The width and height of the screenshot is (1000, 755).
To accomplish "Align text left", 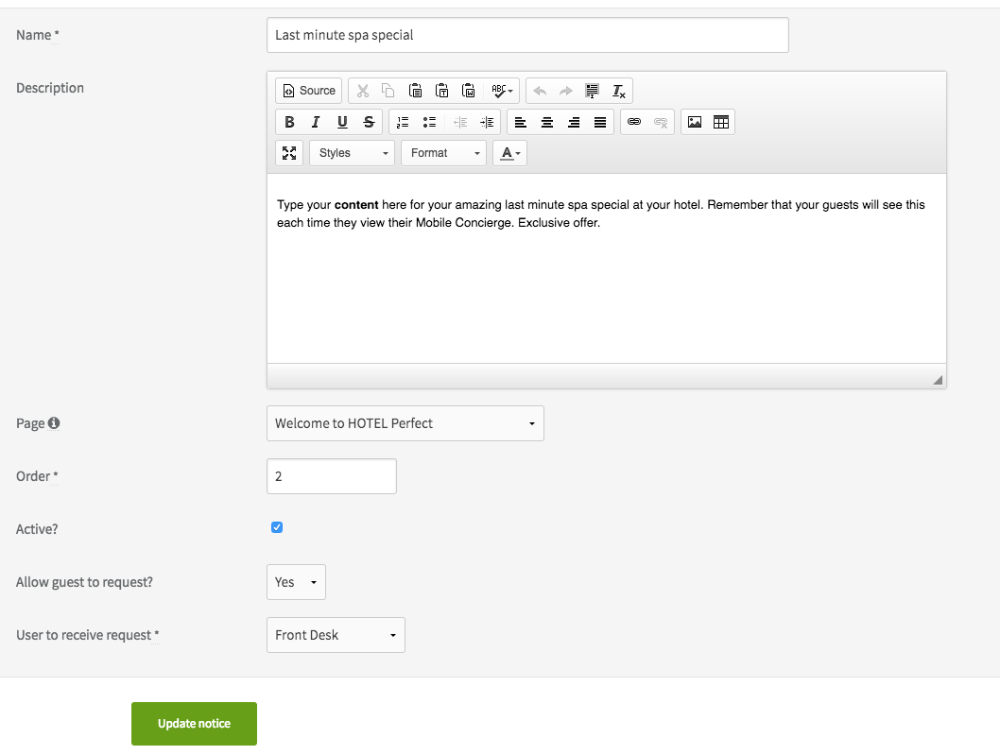I will point(520,122).
